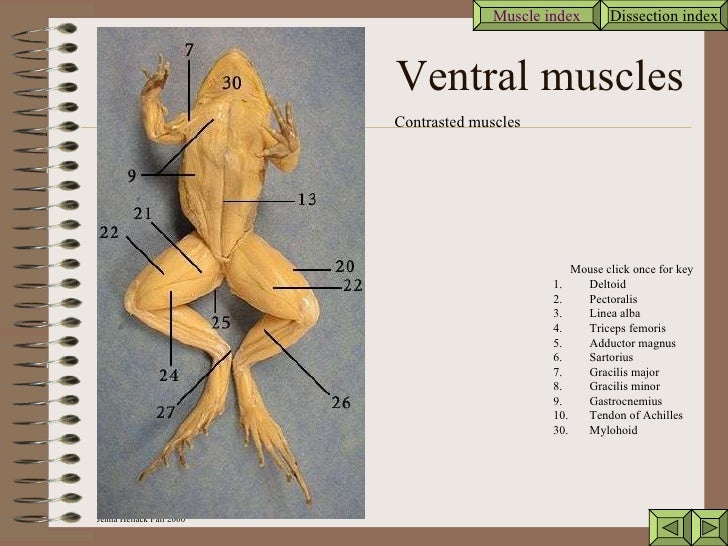Image resolution: width=728 pixels, height=546 pixels.
Task: Click the 'Ventral muscles' title
Action: click(x=540, y=75)
